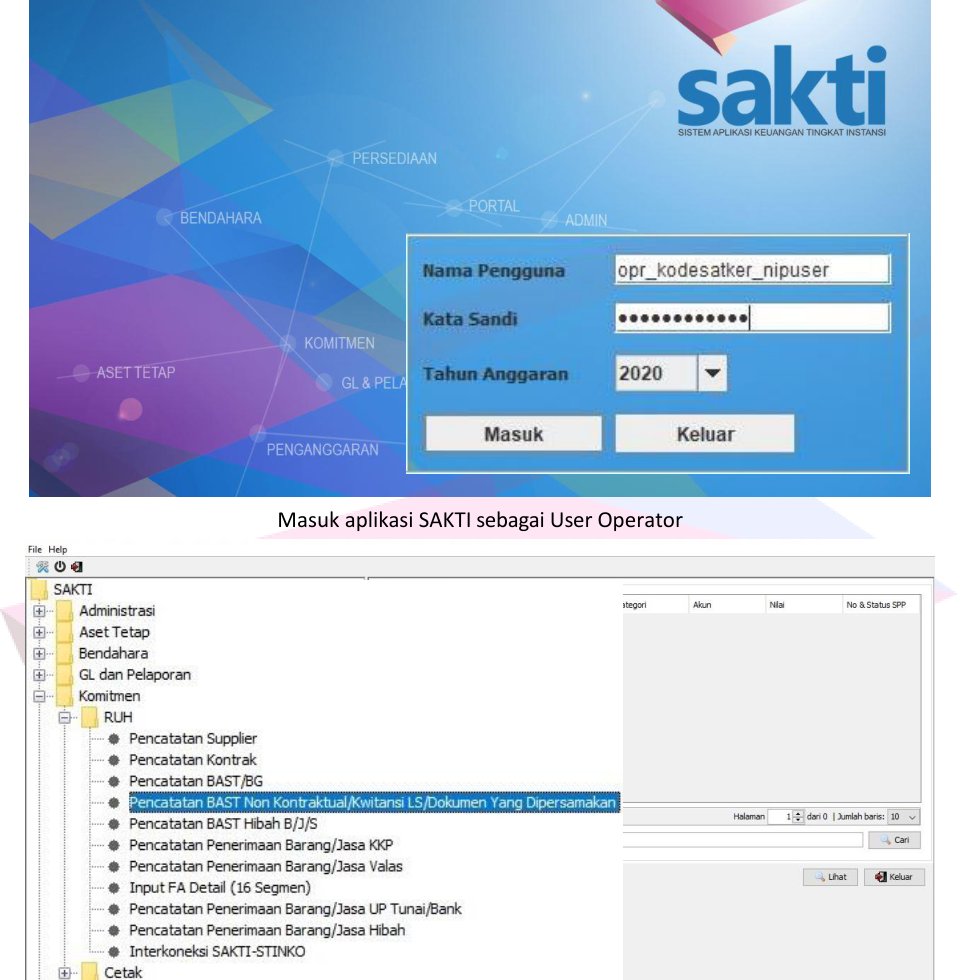Click the bullet icon beside Pencatatan Supplier
Screen dimensions: 961x980
point(116,739)
